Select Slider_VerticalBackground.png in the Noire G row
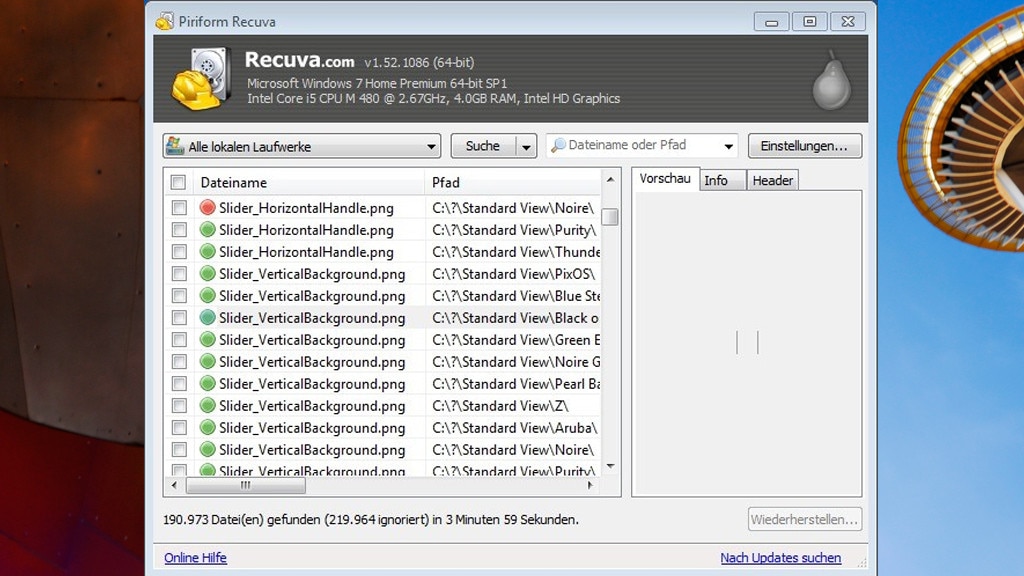 click(x=312, y=362)
